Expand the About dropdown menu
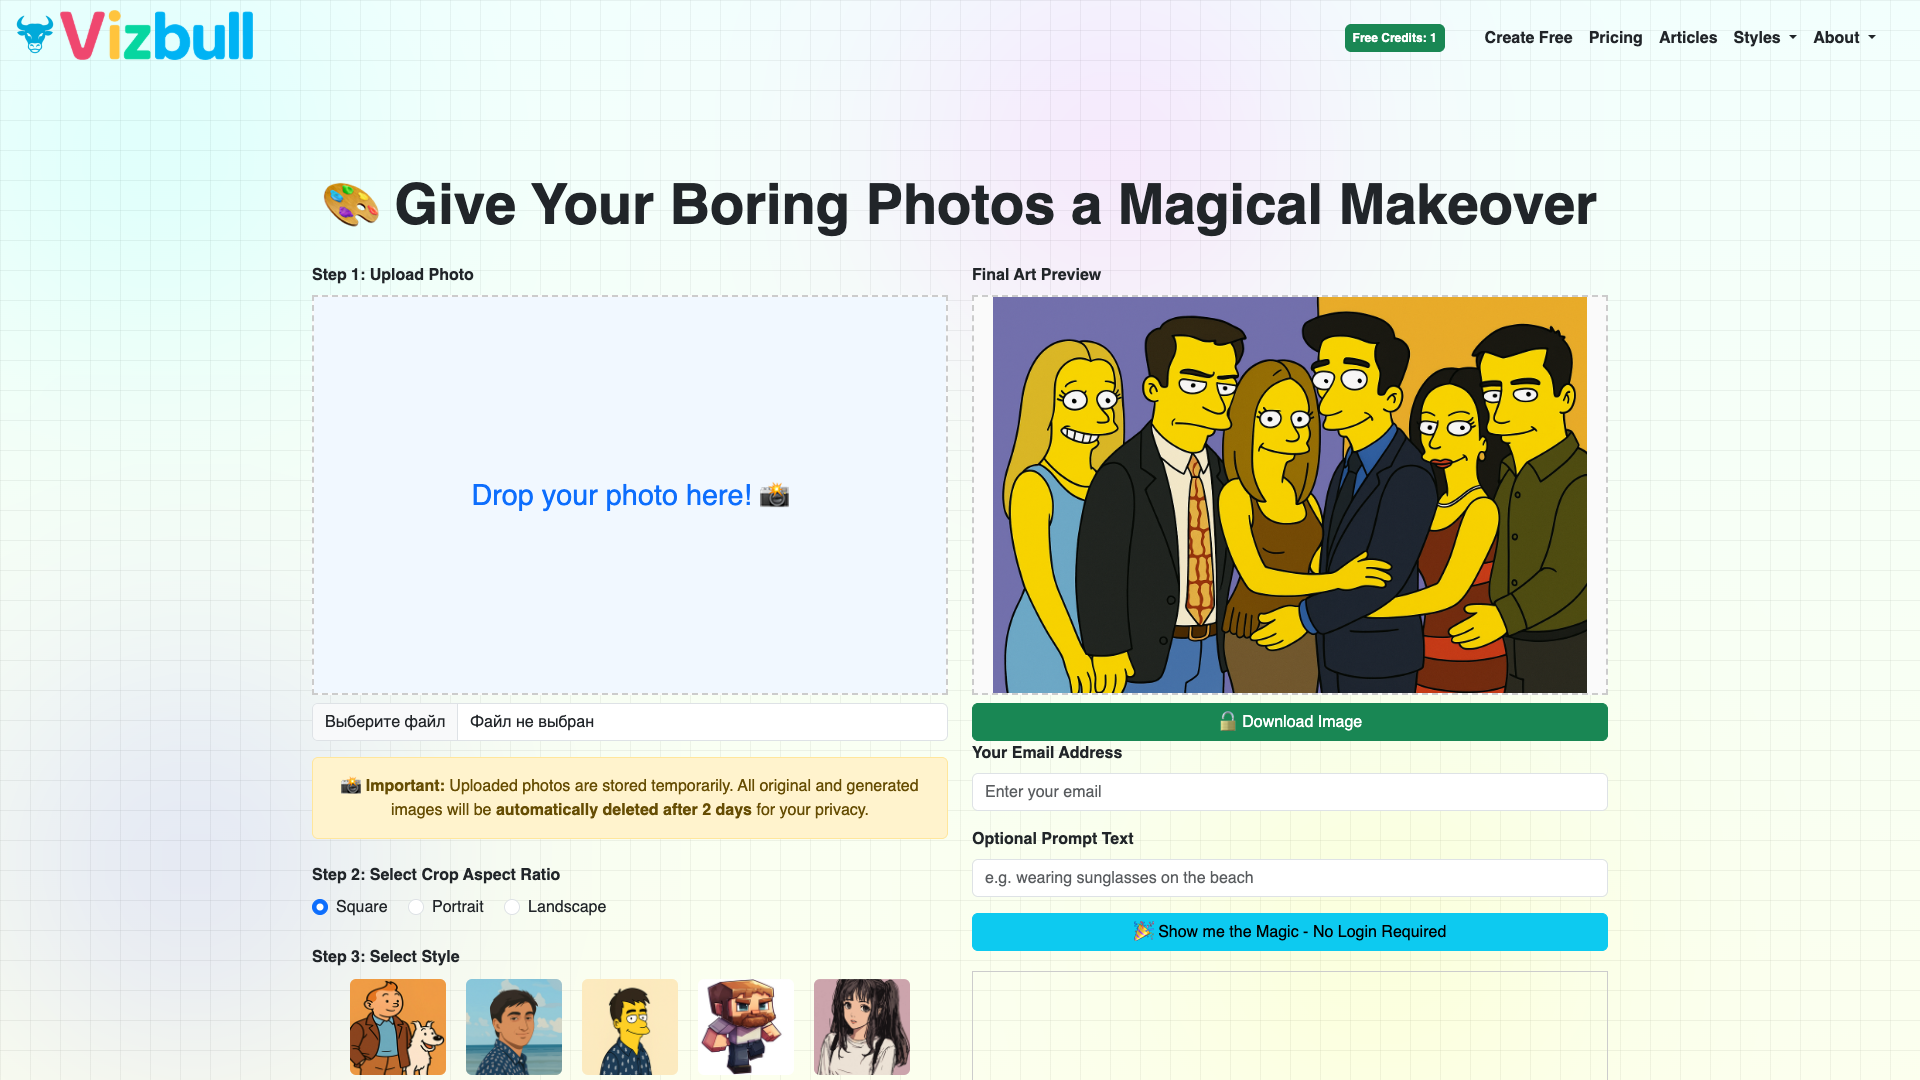1920x1080 pixels. click(1845, 37)
